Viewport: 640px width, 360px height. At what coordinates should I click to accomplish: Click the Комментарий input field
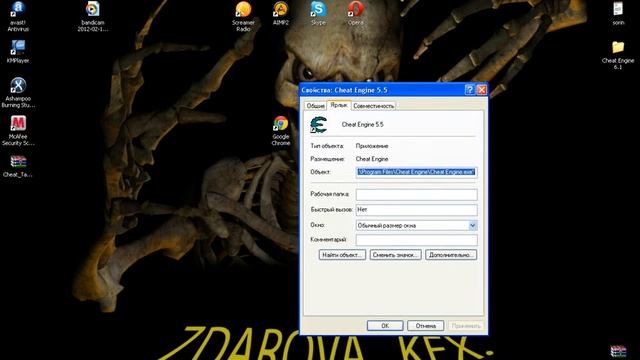(x=416, y=240)
